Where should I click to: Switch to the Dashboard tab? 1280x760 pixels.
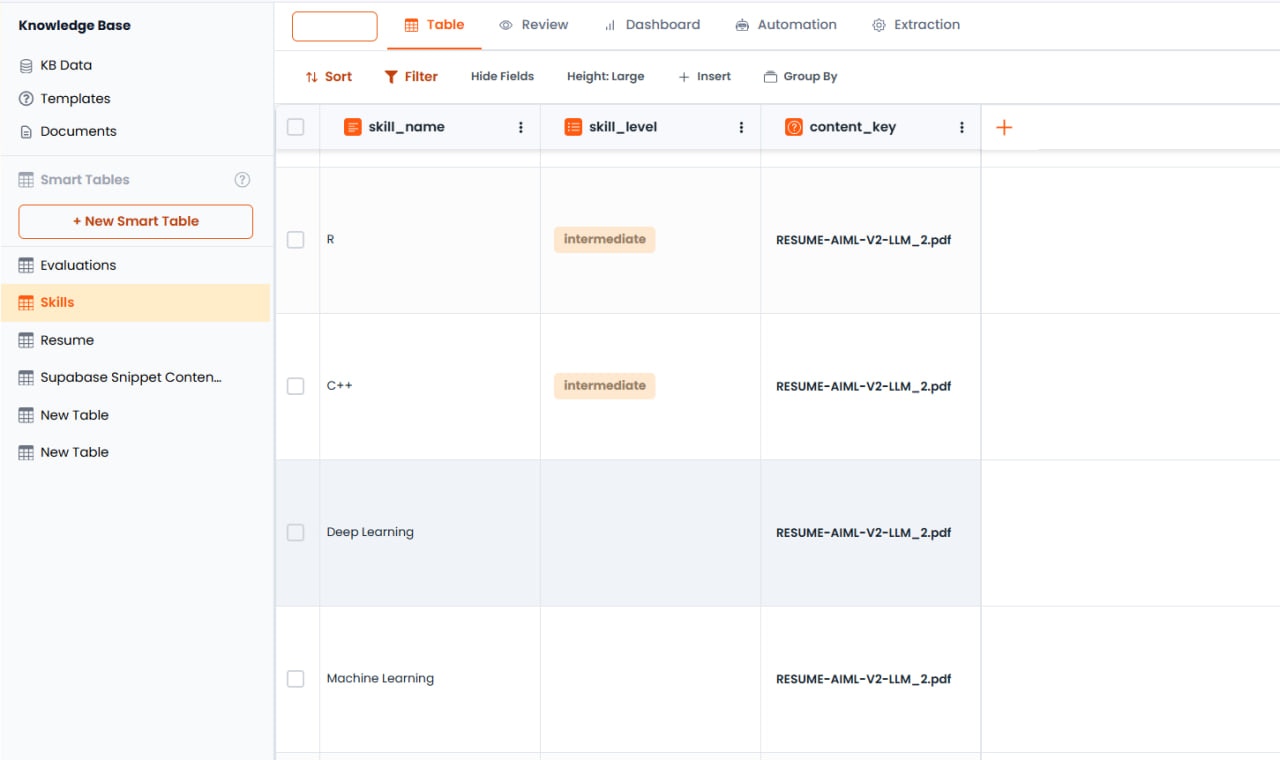[652, 24]
